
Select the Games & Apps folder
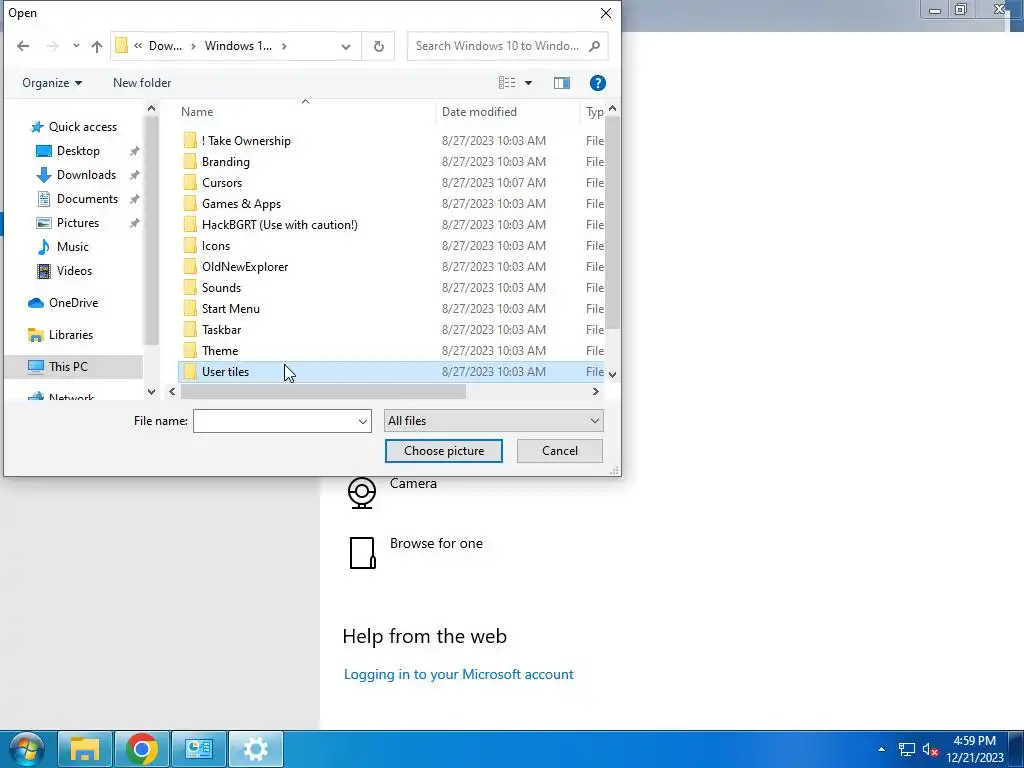coord(391,204)
